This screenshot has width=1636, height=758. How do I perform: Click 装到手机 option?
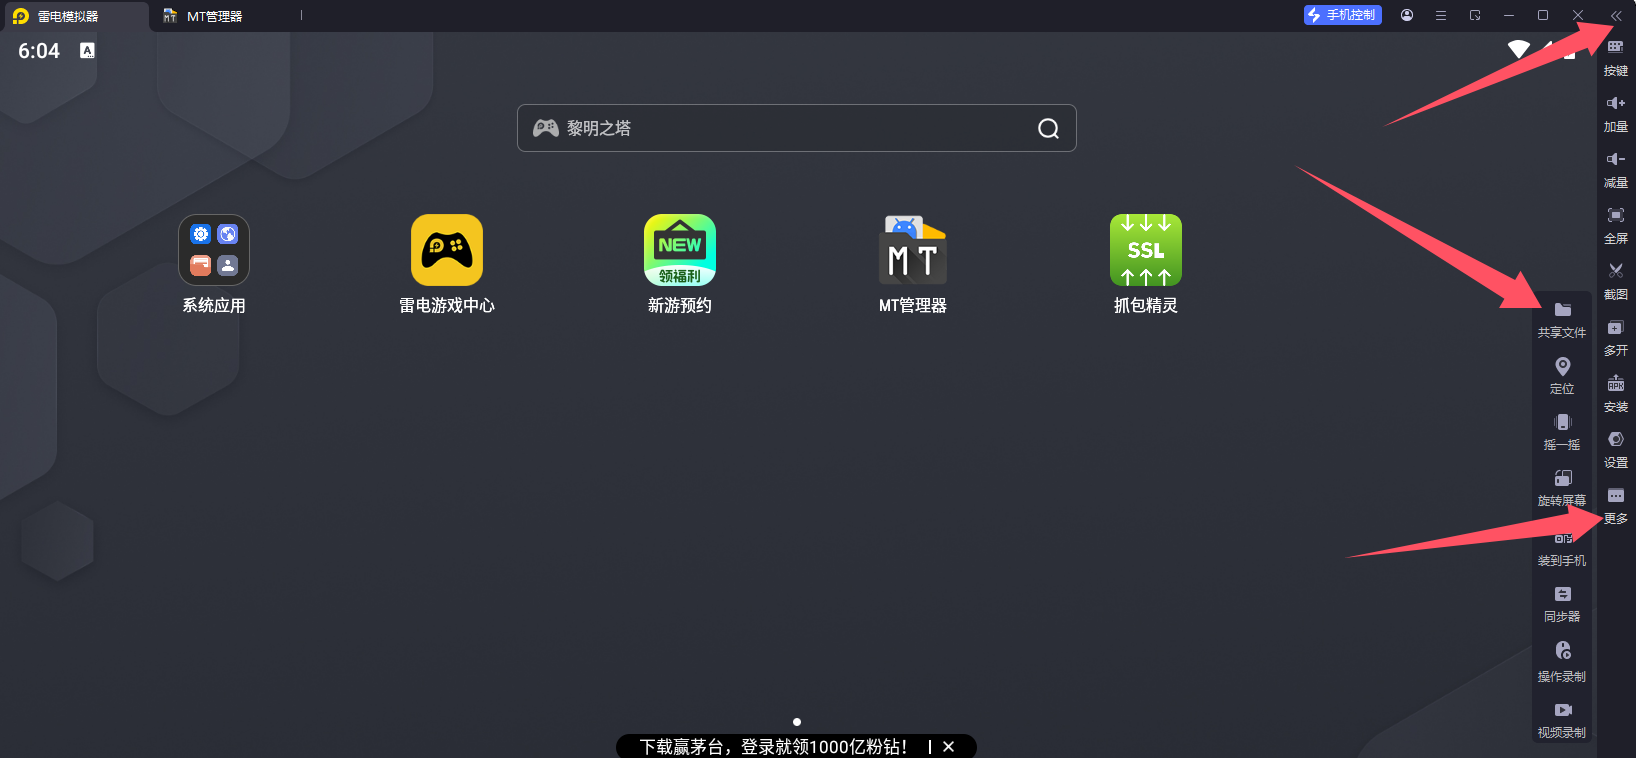tap(1562, 550)
